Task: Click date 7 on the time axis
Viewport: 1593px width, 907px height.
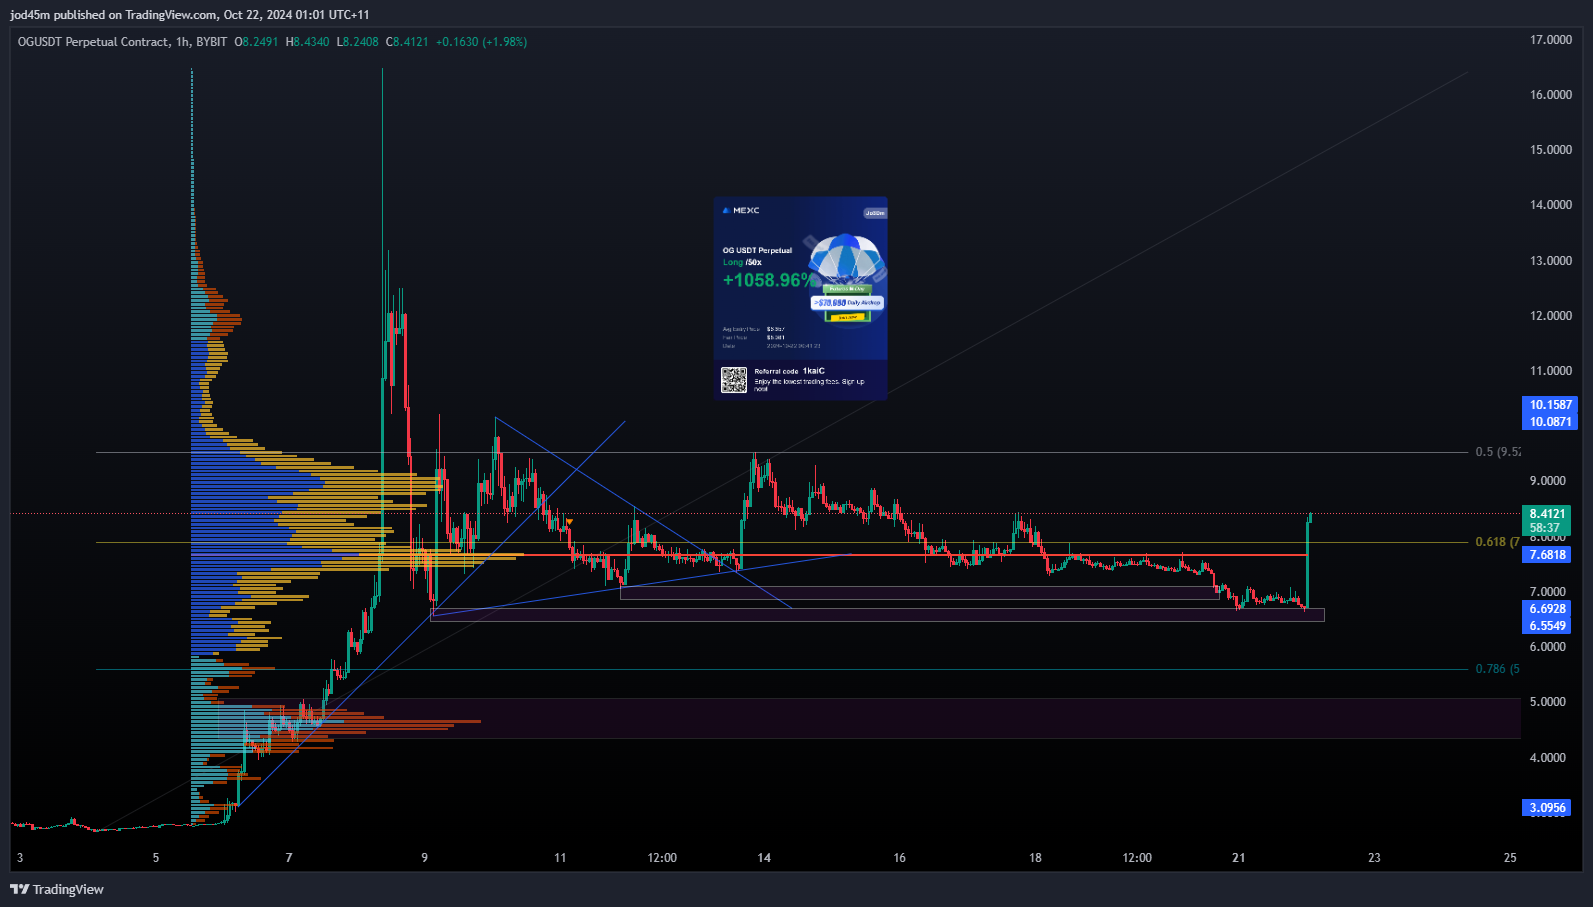Action: (289, 858)
